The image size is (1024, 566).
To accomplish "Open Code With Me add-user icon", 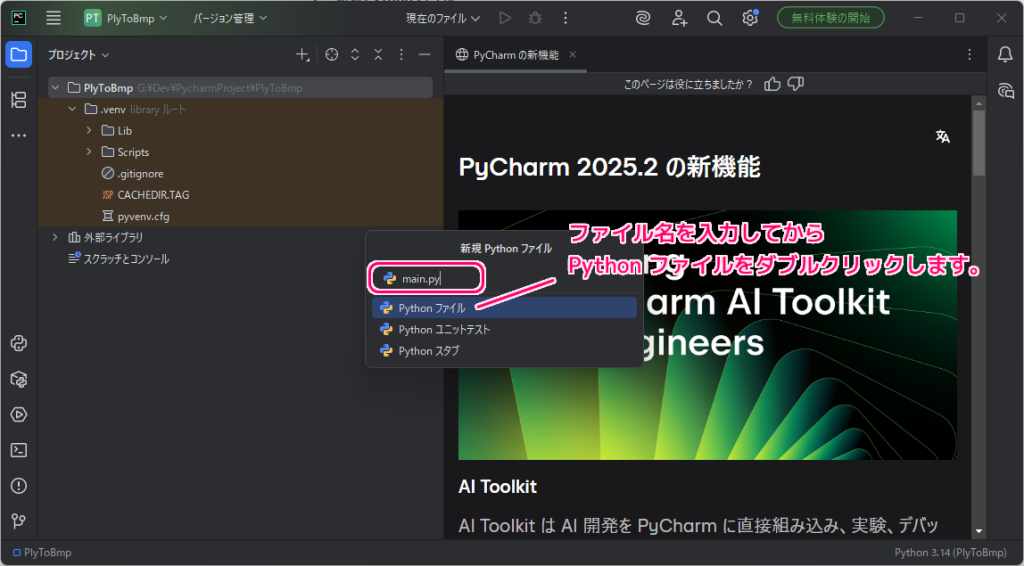I will click(679, 18).
